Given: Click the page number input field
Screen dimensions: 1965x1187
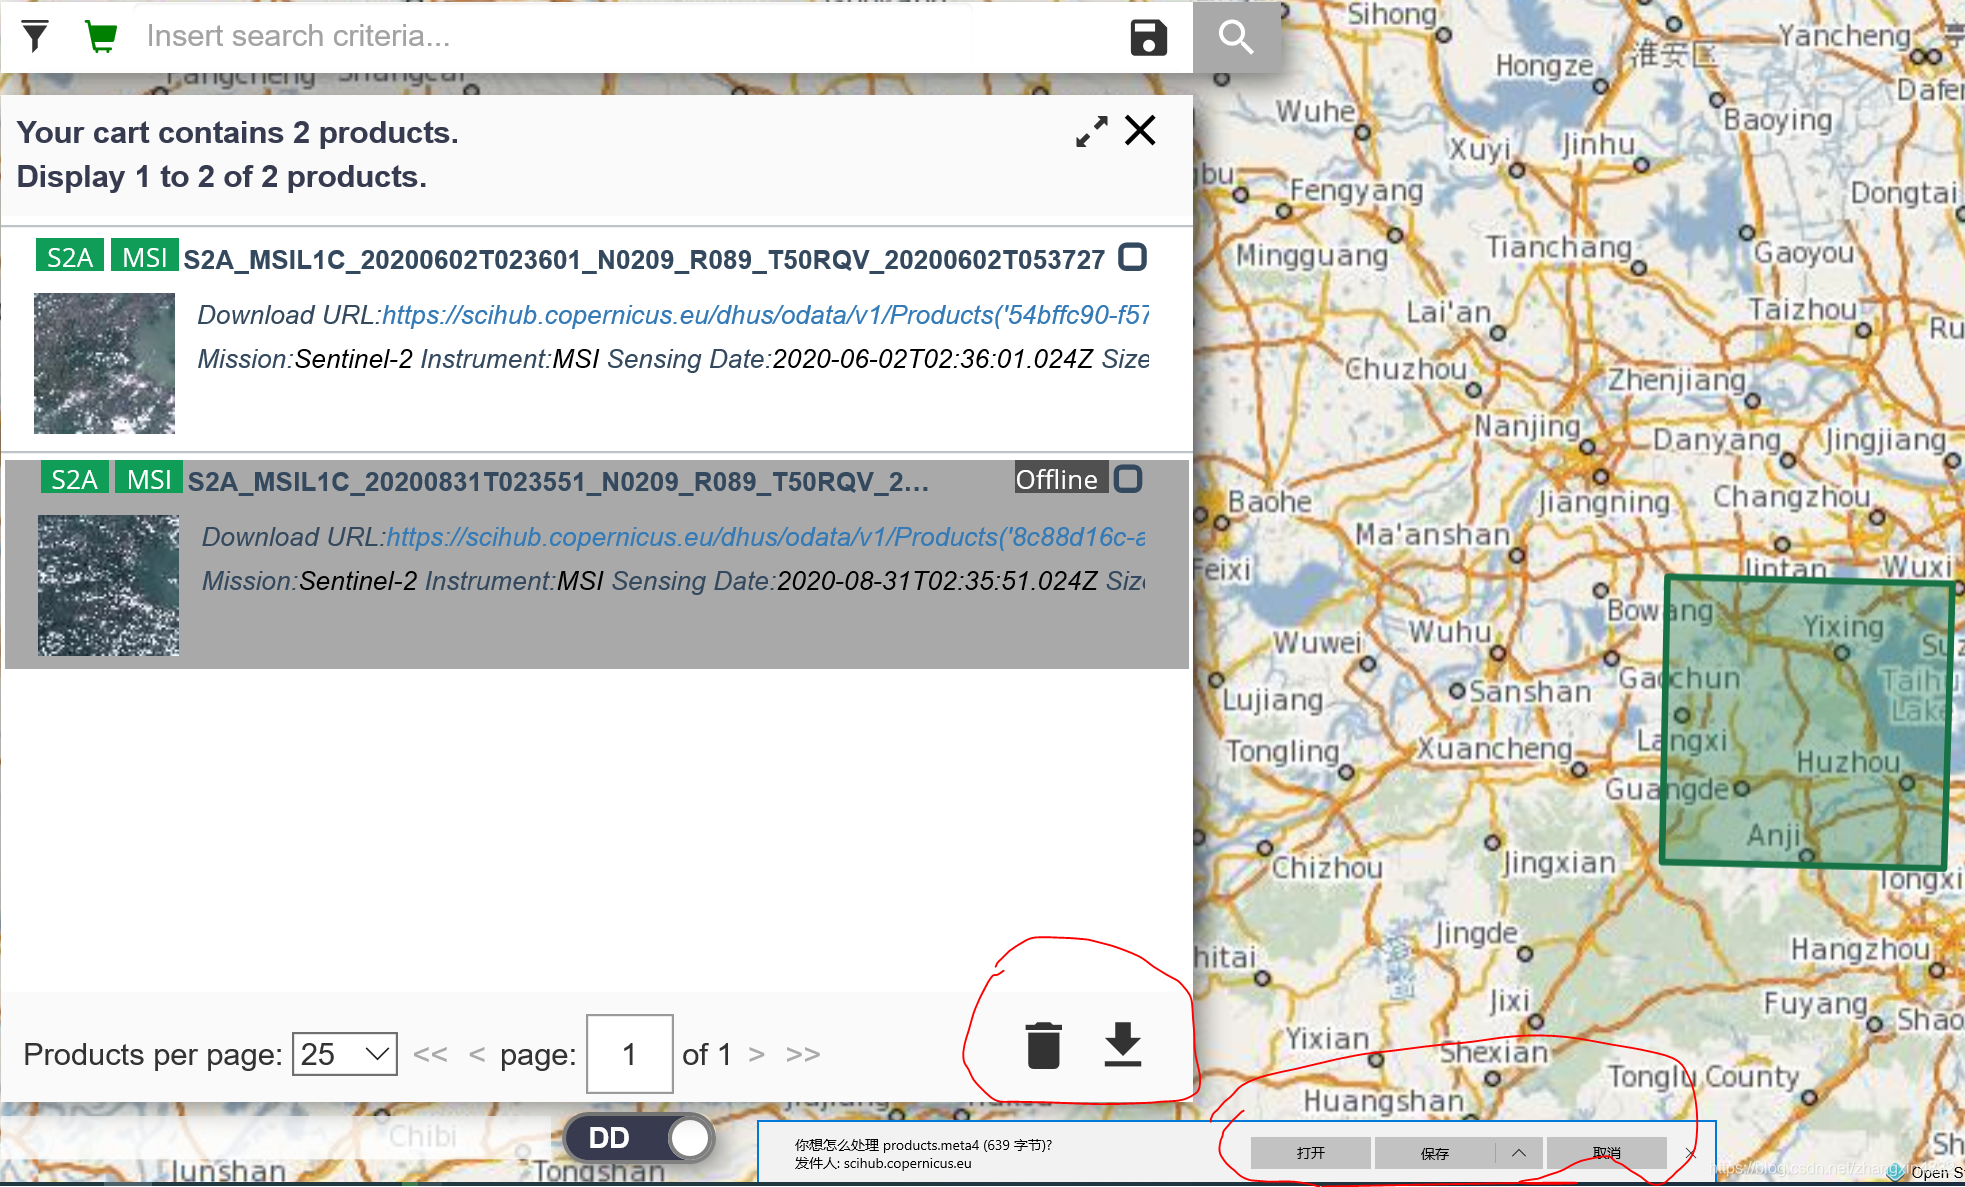Looking at the screenshot, I should tap(629, 1054).
